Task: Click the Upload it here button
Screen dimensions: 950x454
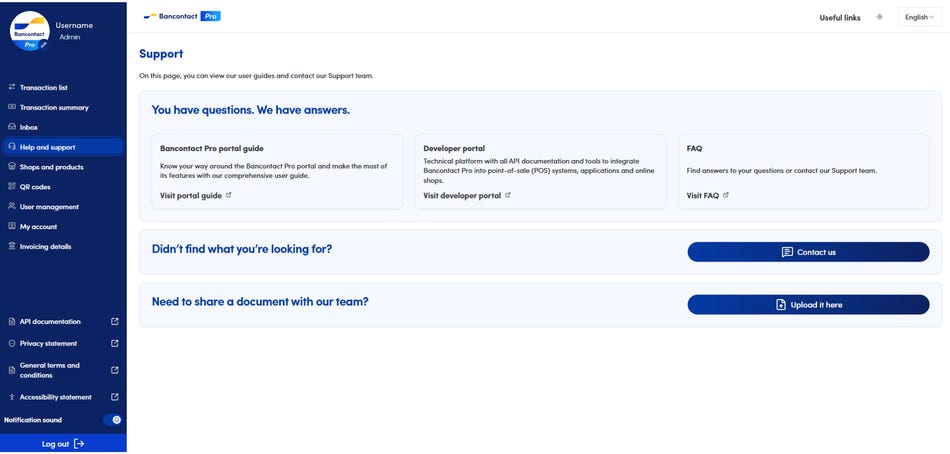Action: pyautogui.click(x=808, y=305)
